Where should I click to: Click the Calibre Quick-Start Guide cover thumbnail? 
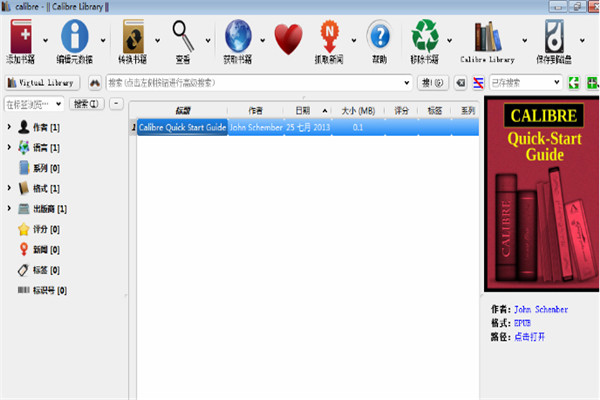tap(541, 194)
